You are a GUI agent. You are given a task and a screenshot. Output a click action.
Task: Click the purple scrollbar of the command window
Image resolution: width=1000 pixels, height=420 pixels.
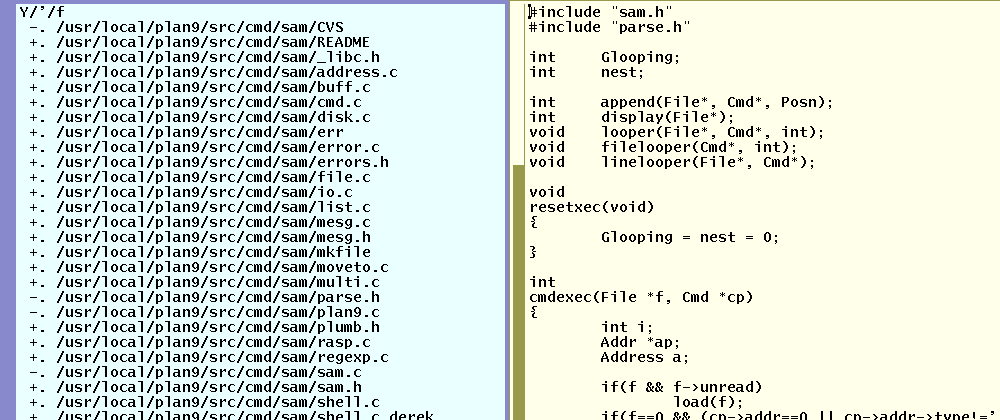tap(8, 200)
